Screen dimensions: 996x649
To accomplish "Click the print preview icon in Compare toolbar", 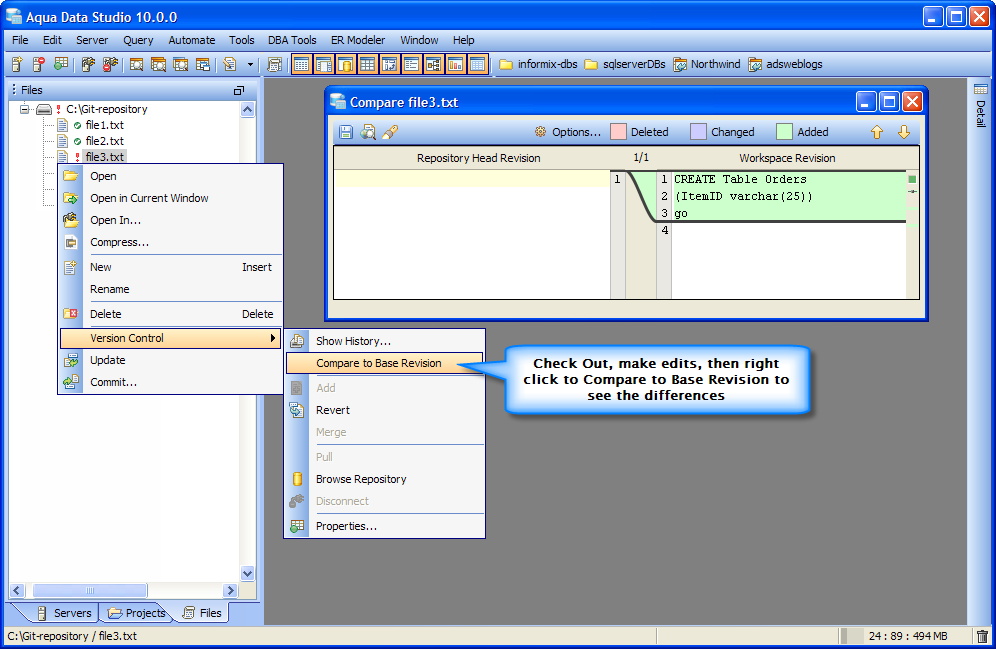I will [x=368, y=132].
